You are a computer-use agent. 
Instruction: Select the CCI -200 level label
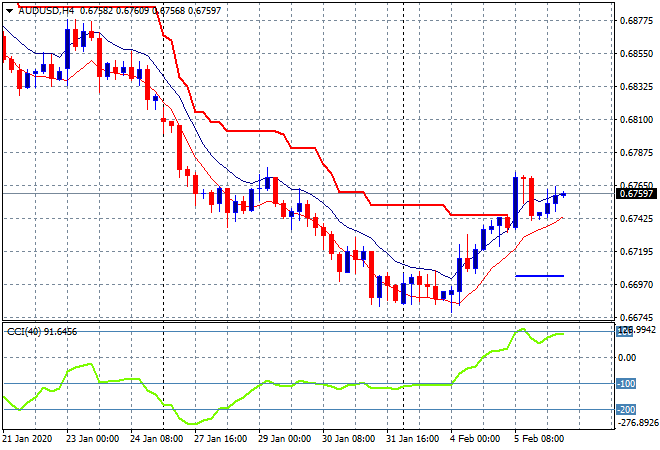click(626, 410)
